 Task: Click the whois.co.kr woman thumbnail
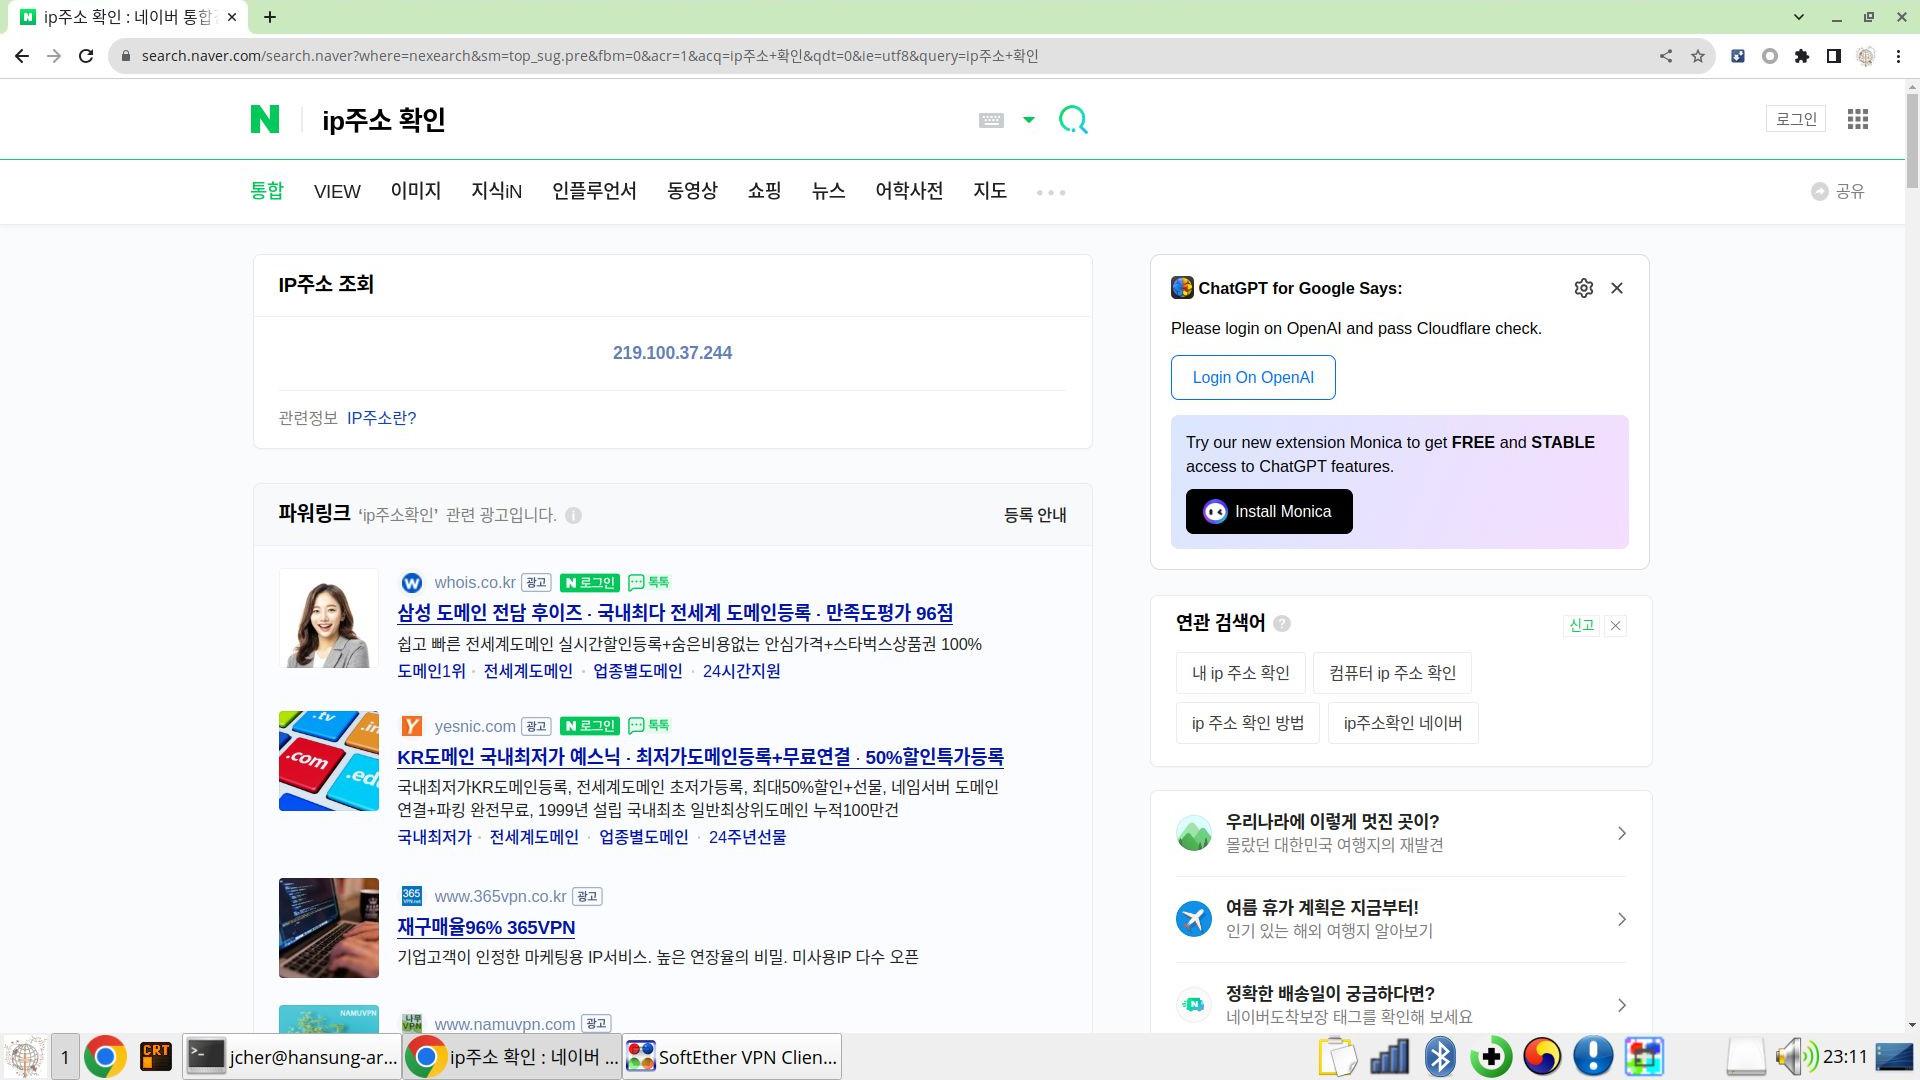click(x=329, y=619)
